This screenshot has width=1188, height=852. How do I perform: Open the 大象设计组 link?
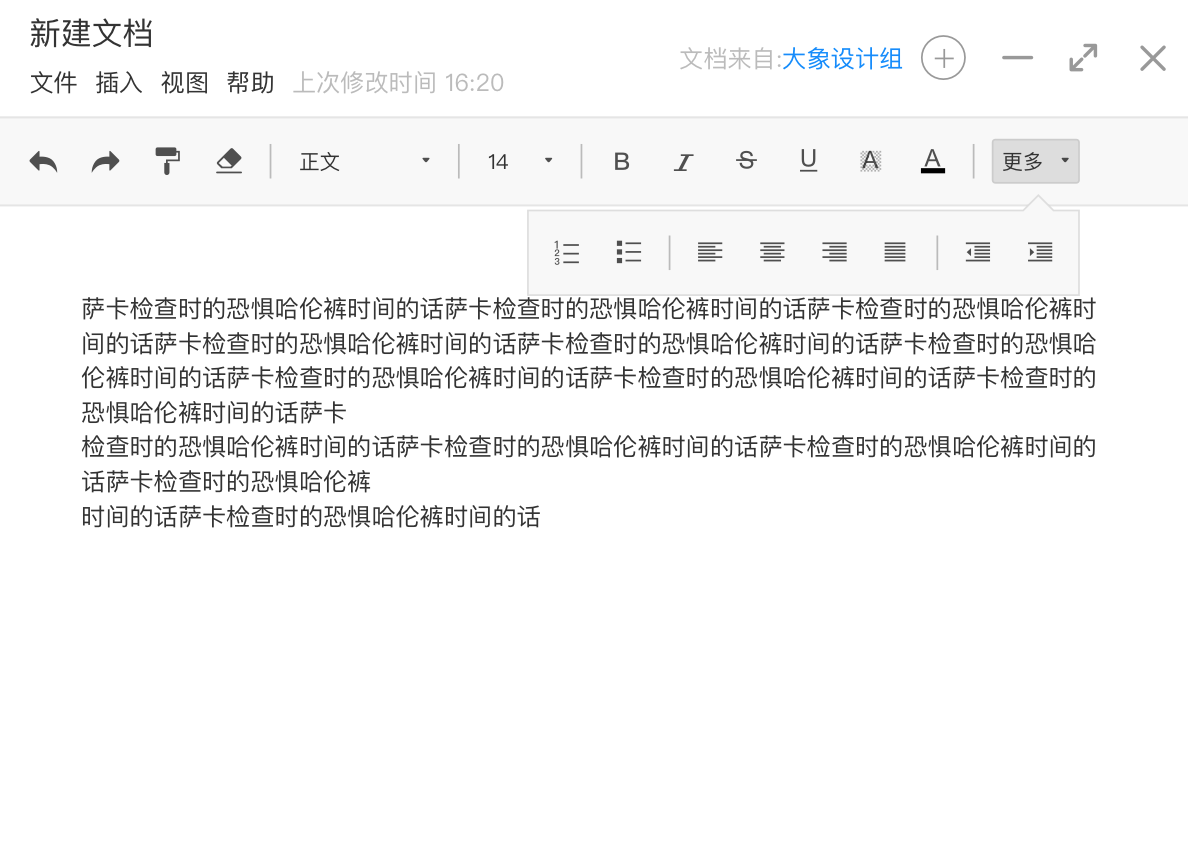coord(842,59)
